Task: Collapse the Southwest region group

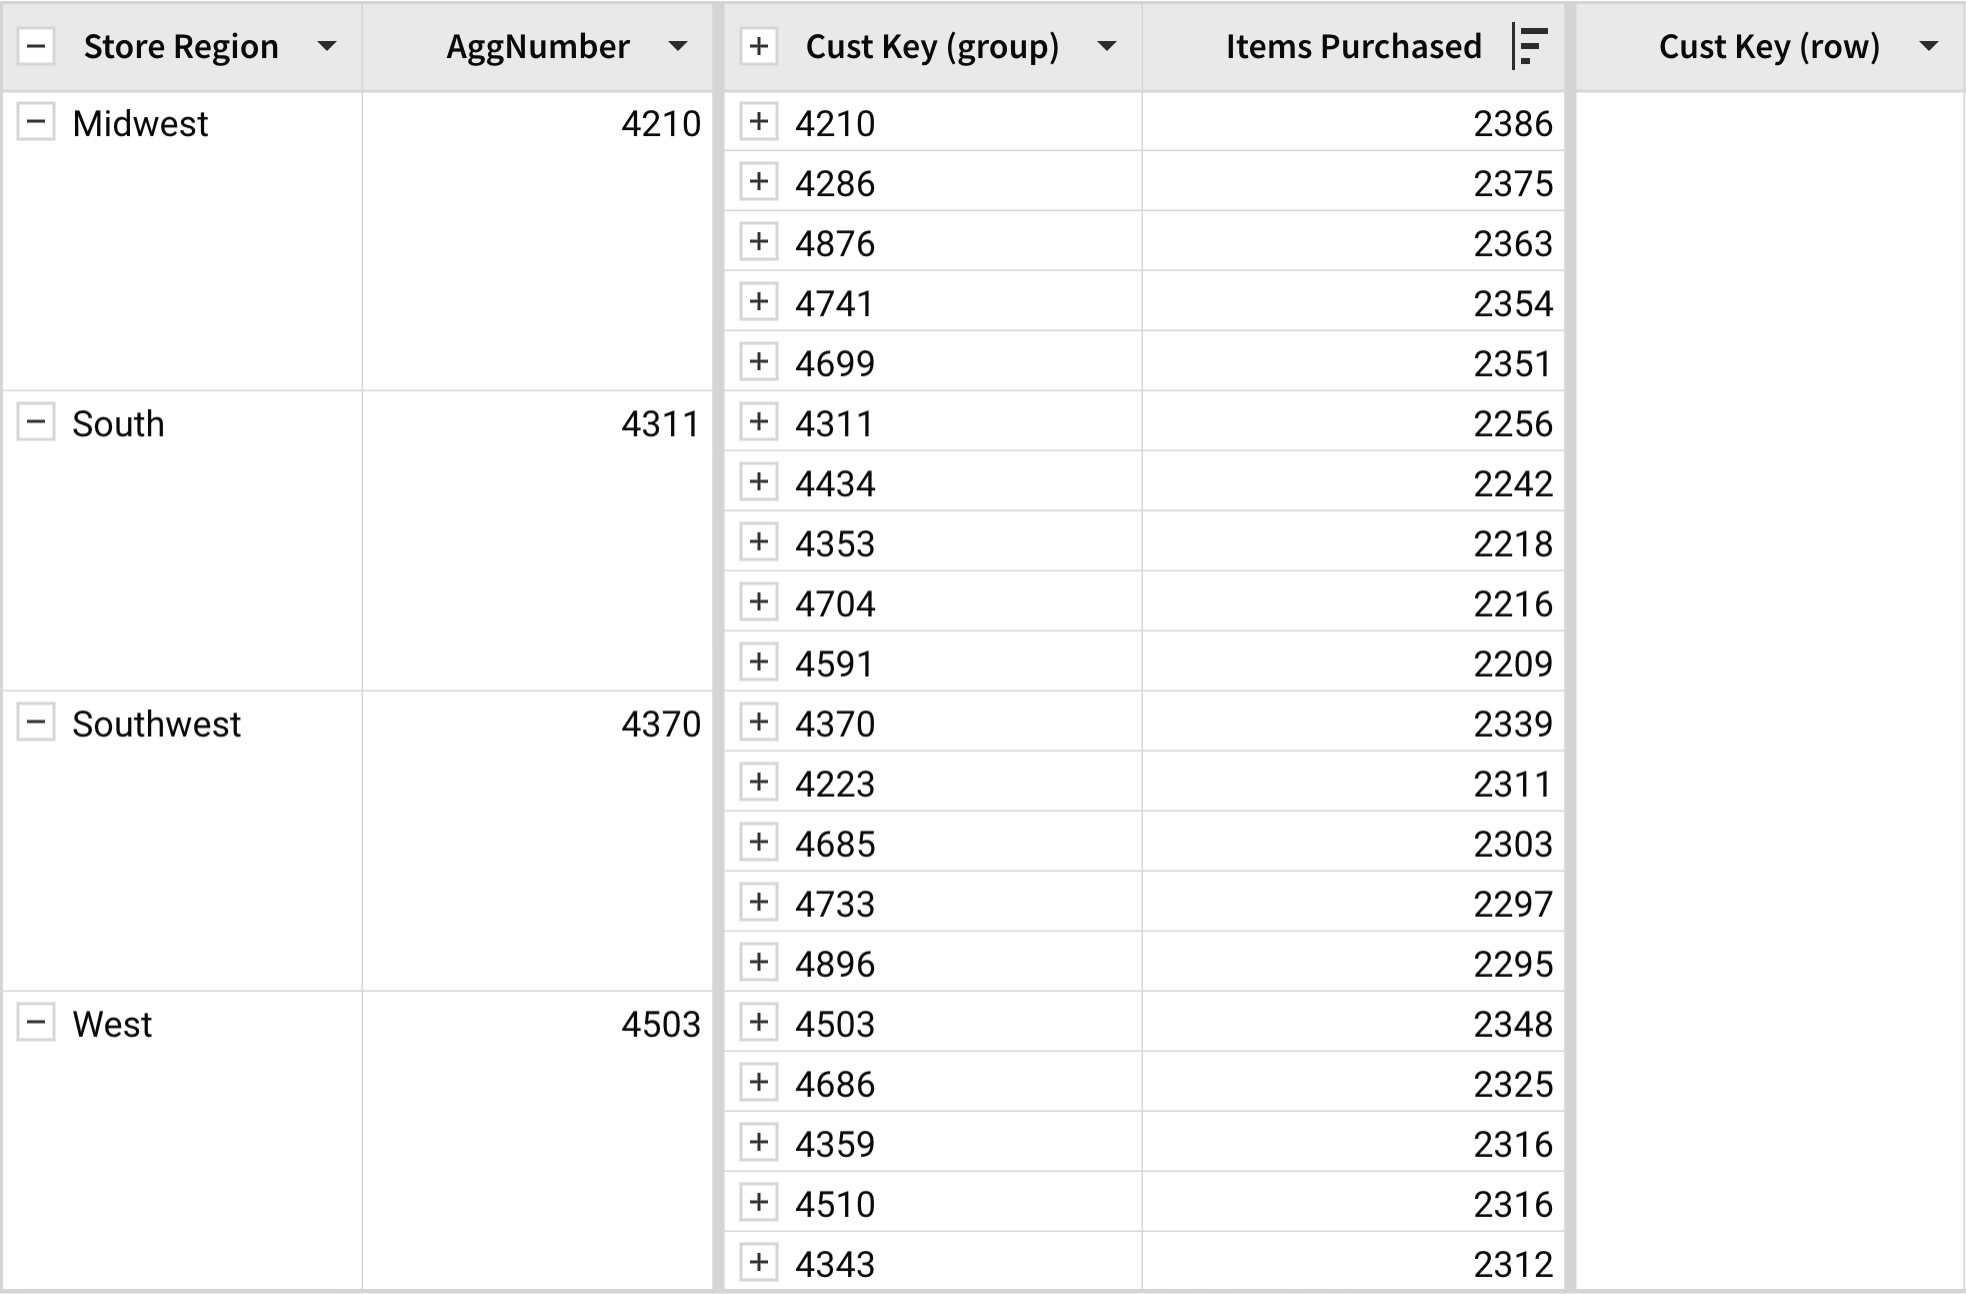Action: (36, 722)
